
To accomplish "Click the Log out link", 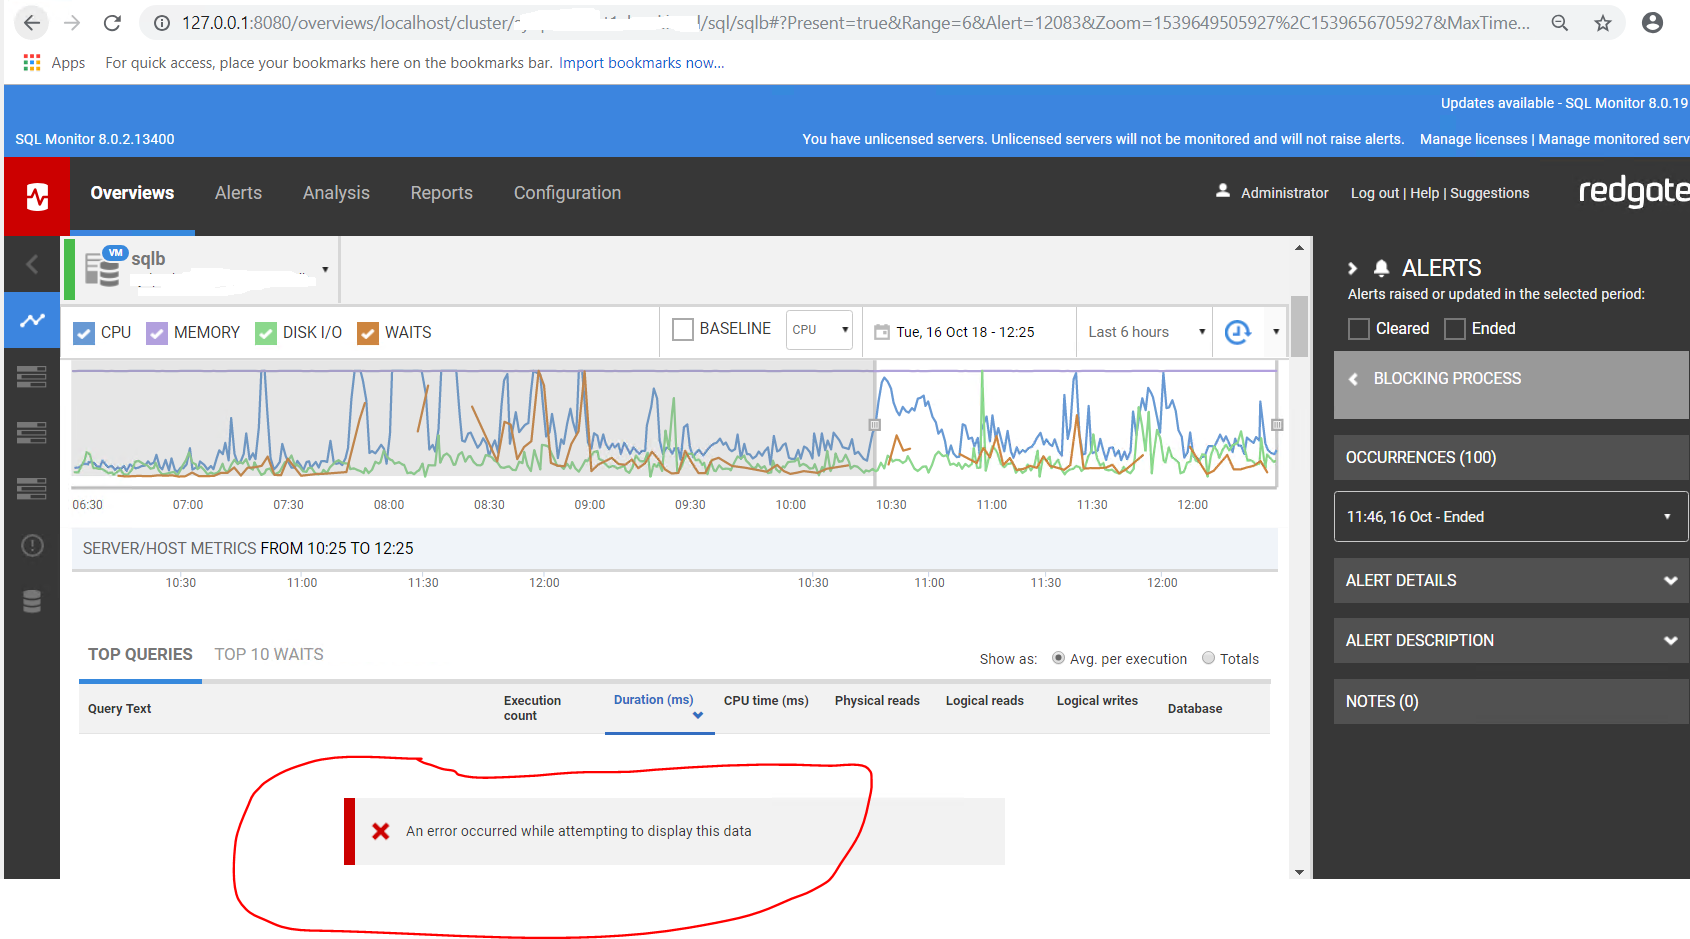I will pos(1375,193).
